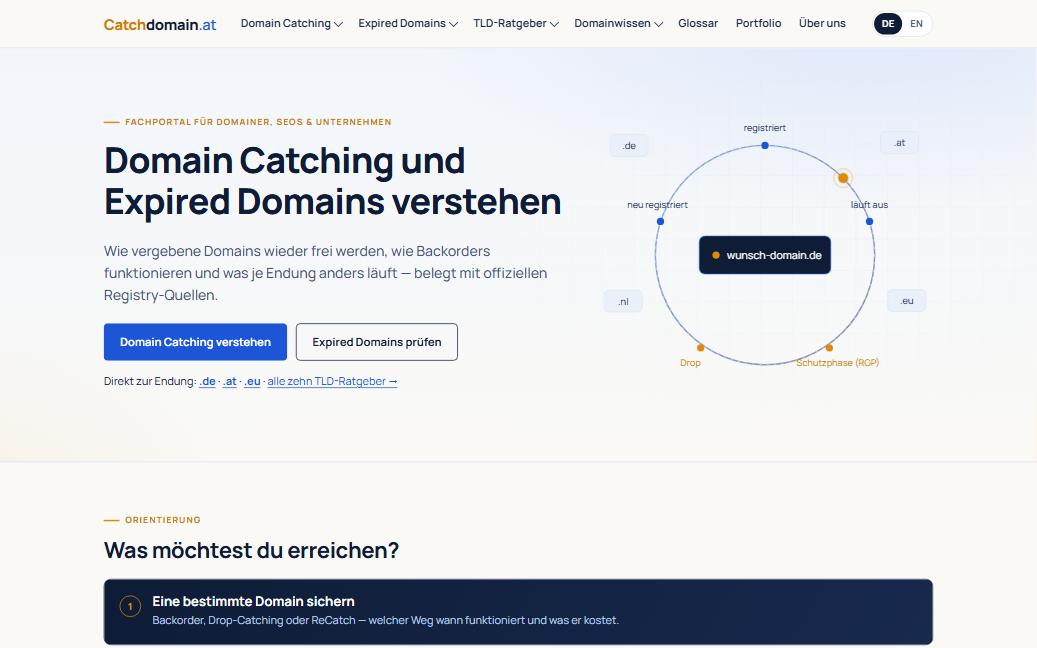Follow the .de link under Direkt zur Endung

[207, 382]
